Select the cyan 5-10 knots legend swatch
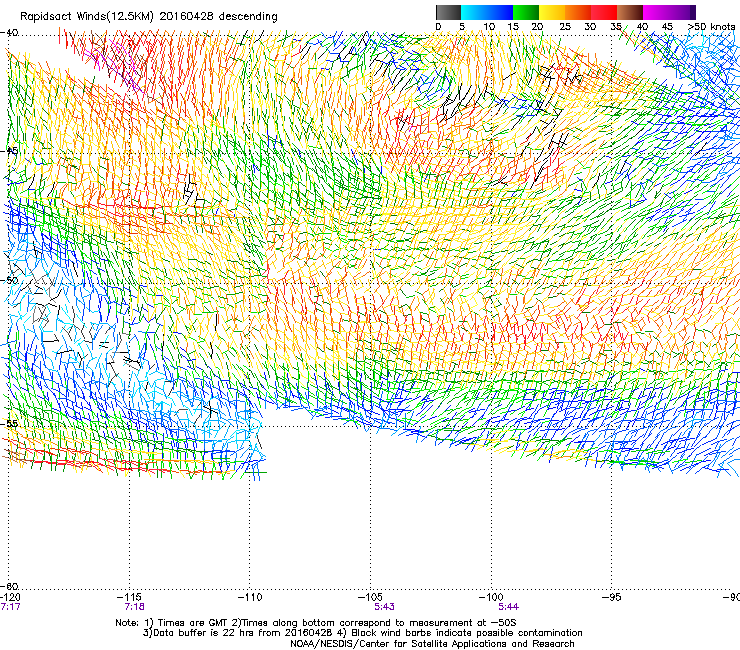 point(474,12)
